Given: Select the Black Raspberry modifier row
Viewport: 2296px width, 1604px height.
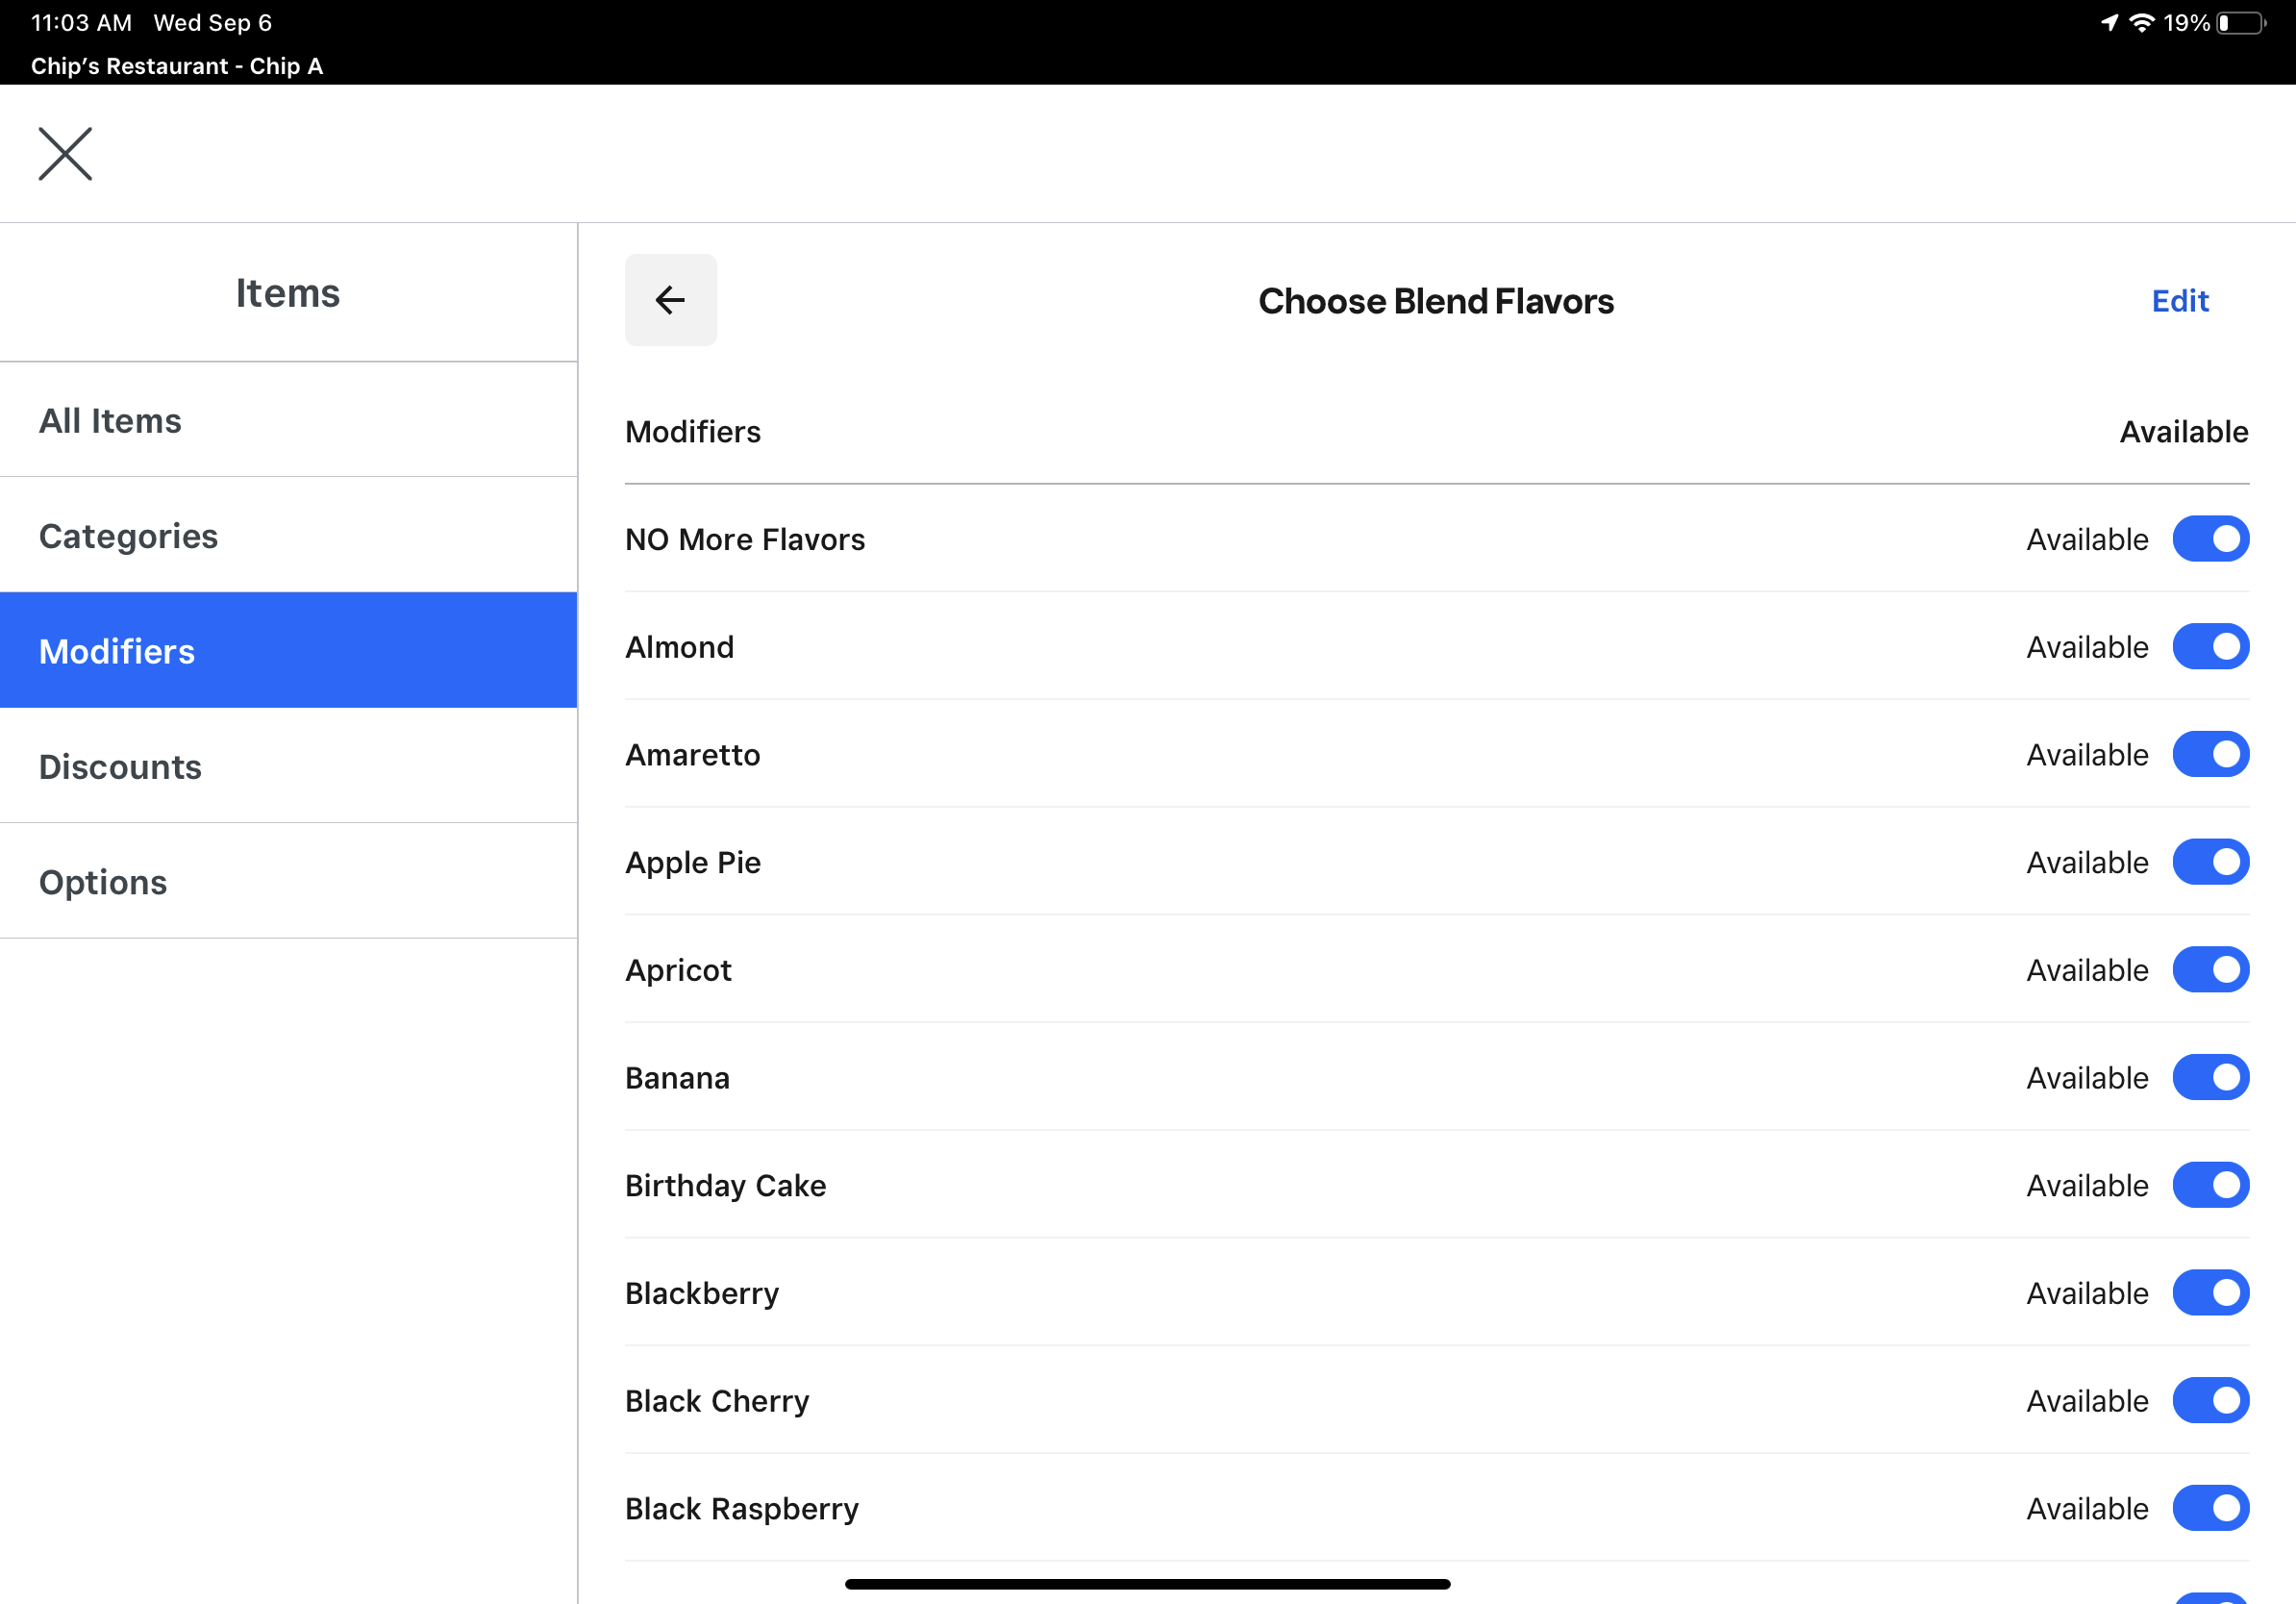Looking at the screenshot, I should tap(1437, 1508).
